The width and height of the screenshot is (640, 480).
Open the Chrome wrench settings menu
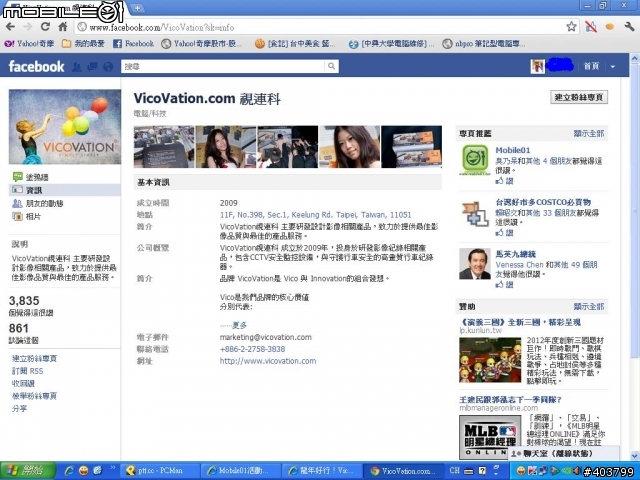click(629, 27)
